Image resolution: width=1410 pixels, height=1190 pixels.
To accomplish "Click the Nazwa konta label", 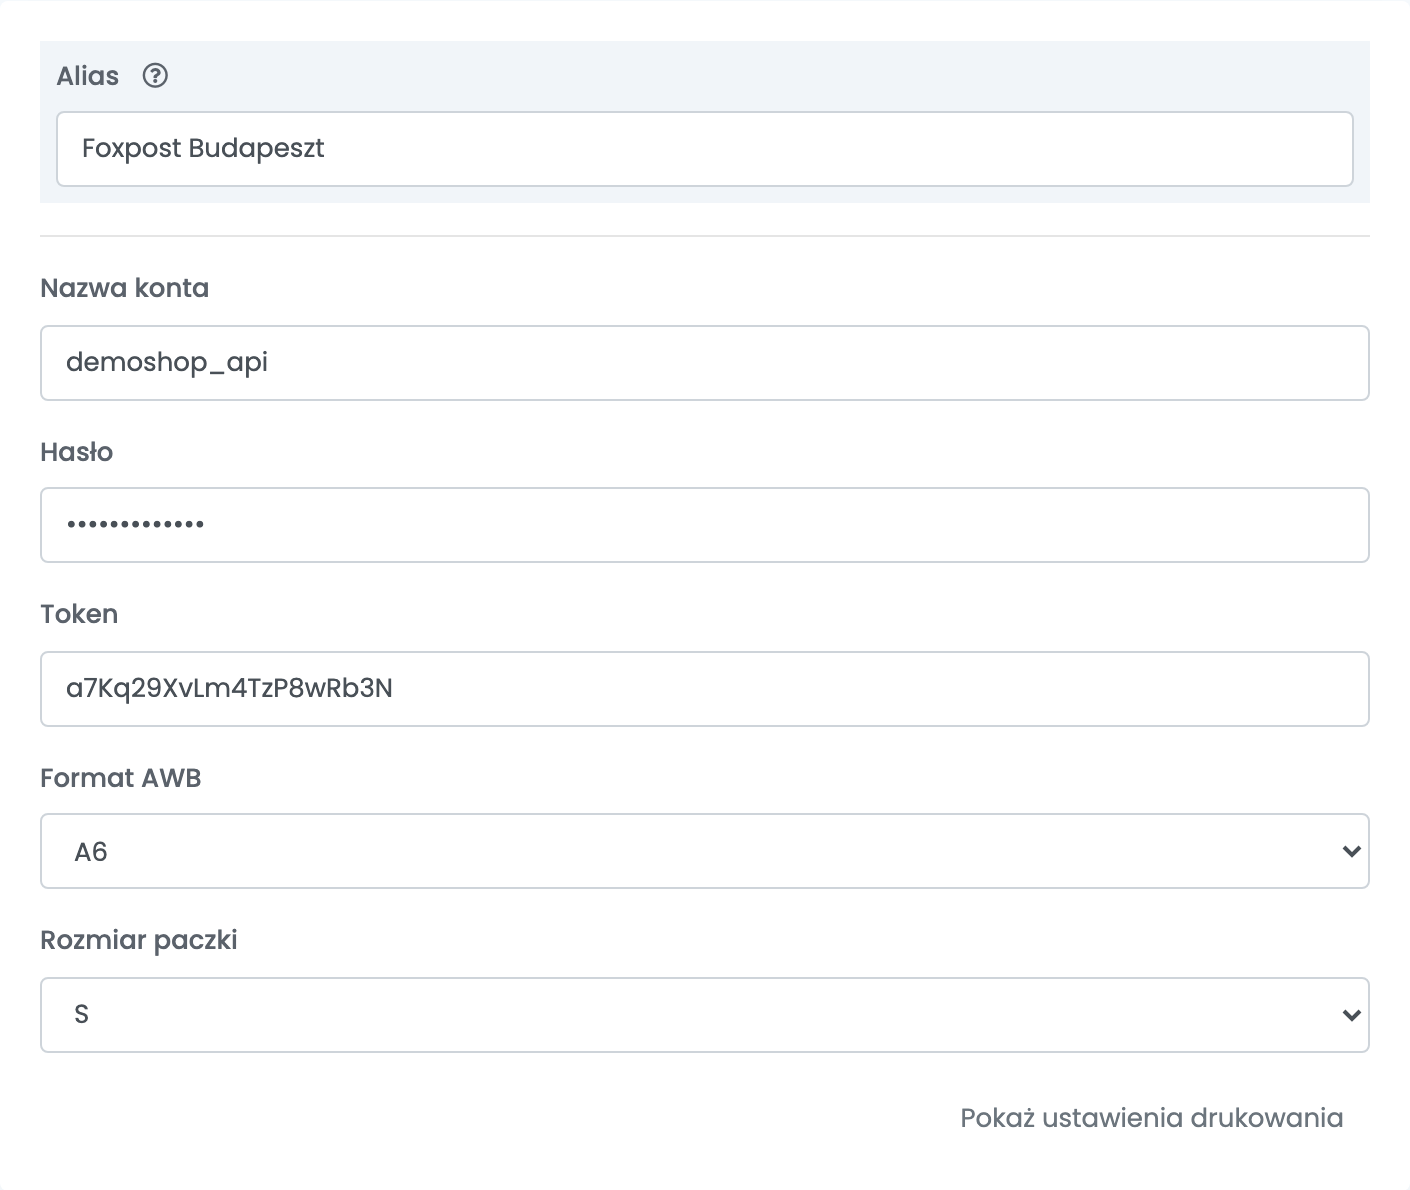I will click(125, 288).
